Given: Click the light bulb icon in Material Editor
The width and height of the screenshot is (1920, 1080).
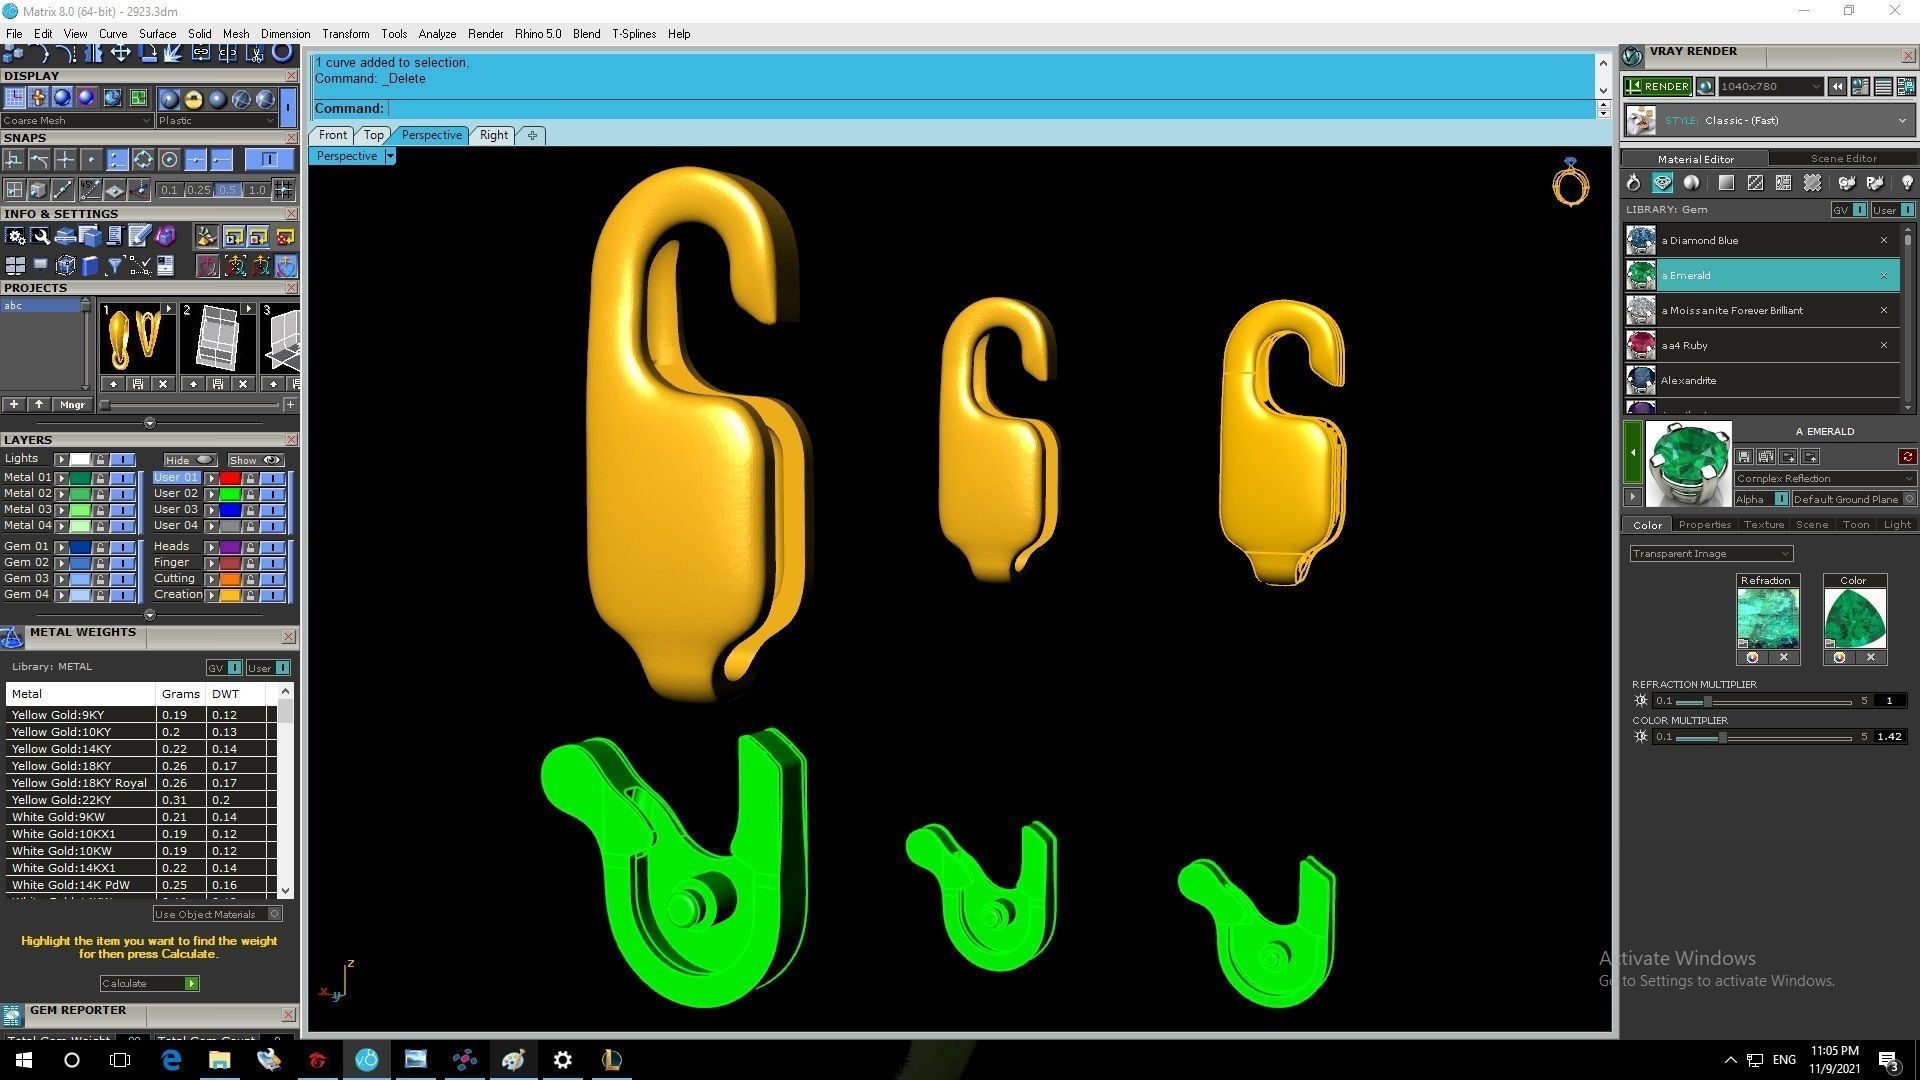Looking at the screenshot, I should coord(1907,183).
